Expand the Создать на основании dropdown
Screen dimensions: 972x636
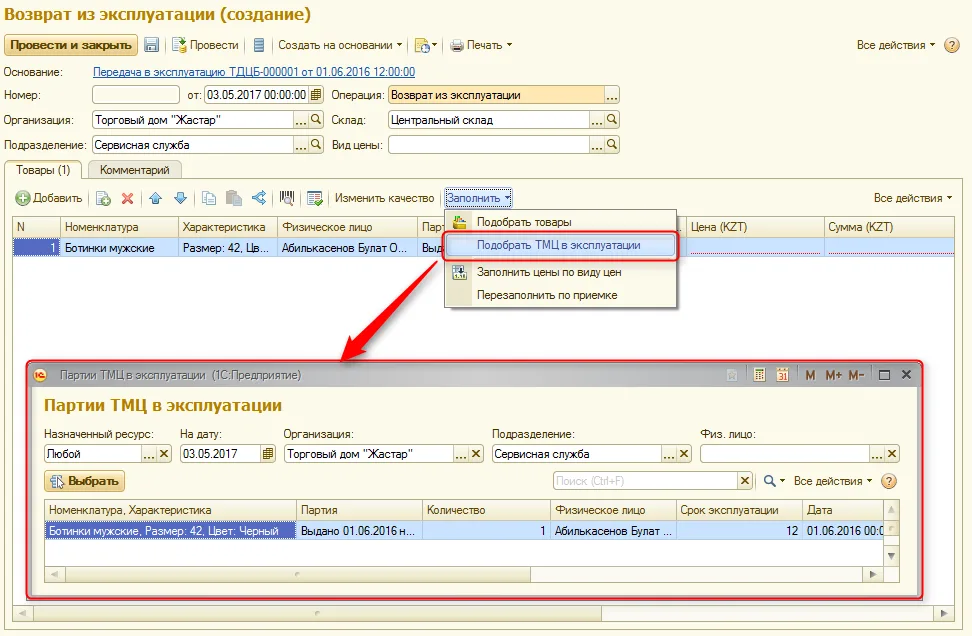pos(340,45)
